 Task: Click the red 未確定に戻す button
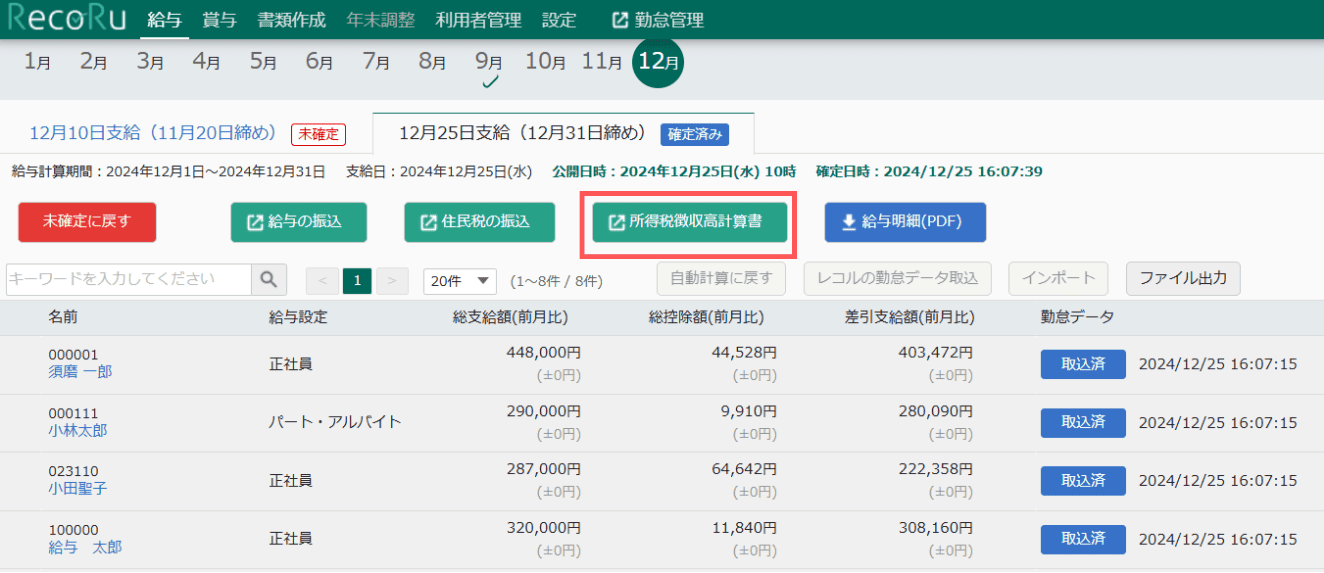click(x=87, y=222)
